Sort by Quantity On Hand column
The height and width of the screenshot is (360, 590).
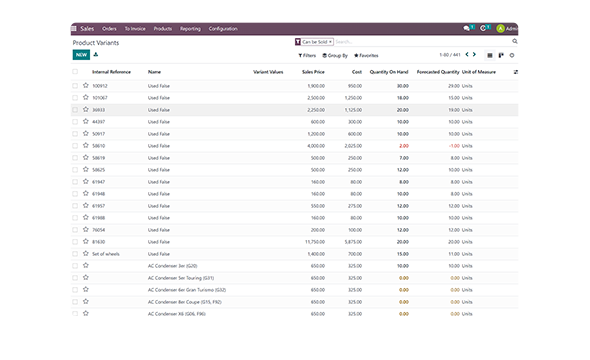click(x=389, y=72)
